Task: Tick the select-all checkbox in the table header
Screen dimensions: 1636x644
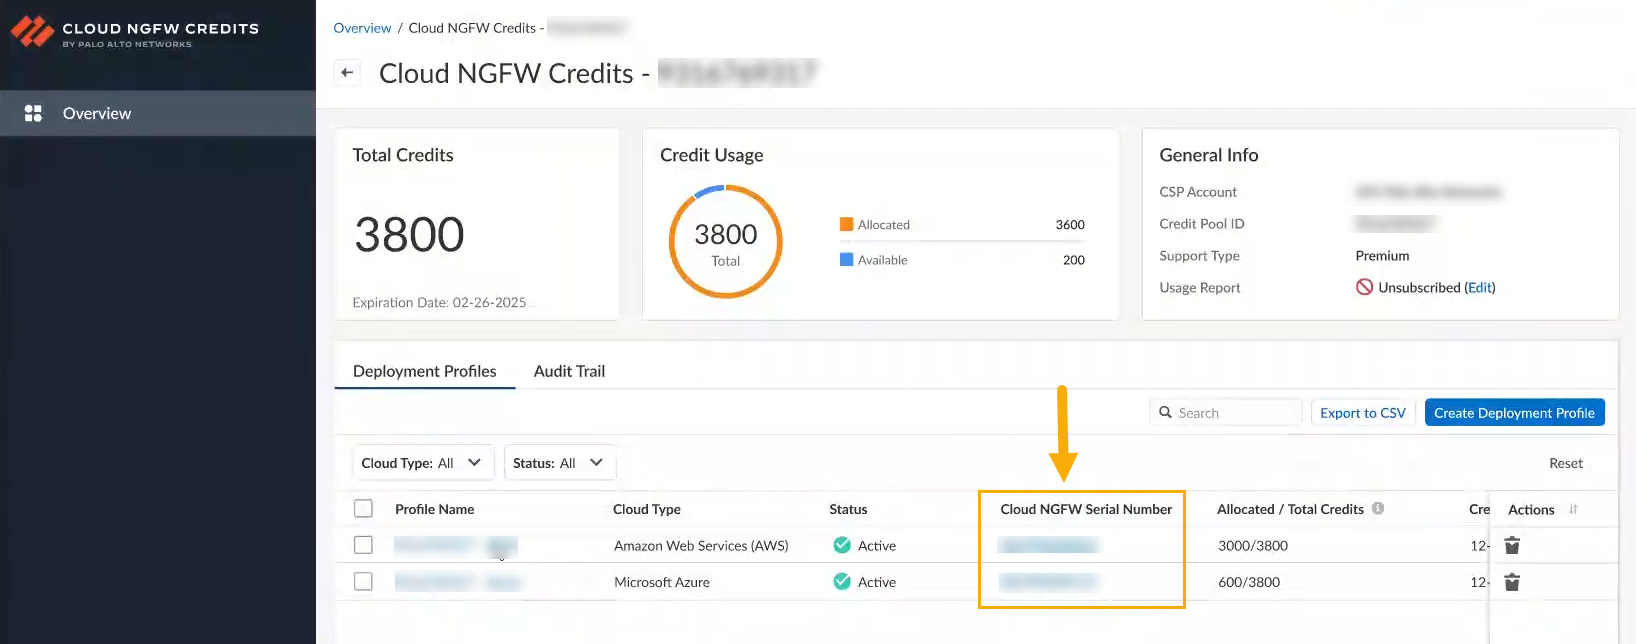Action: (363, 508)
